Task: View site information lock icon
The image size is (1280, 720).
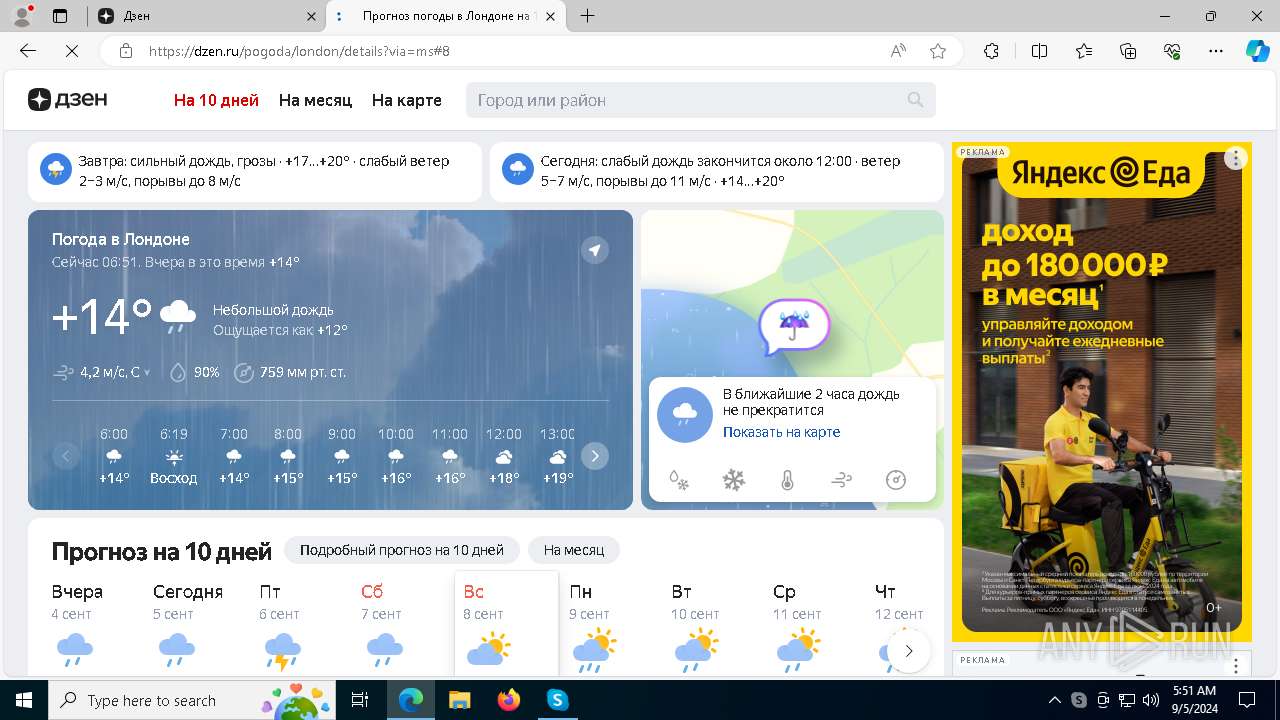Action: coord(126,51)
